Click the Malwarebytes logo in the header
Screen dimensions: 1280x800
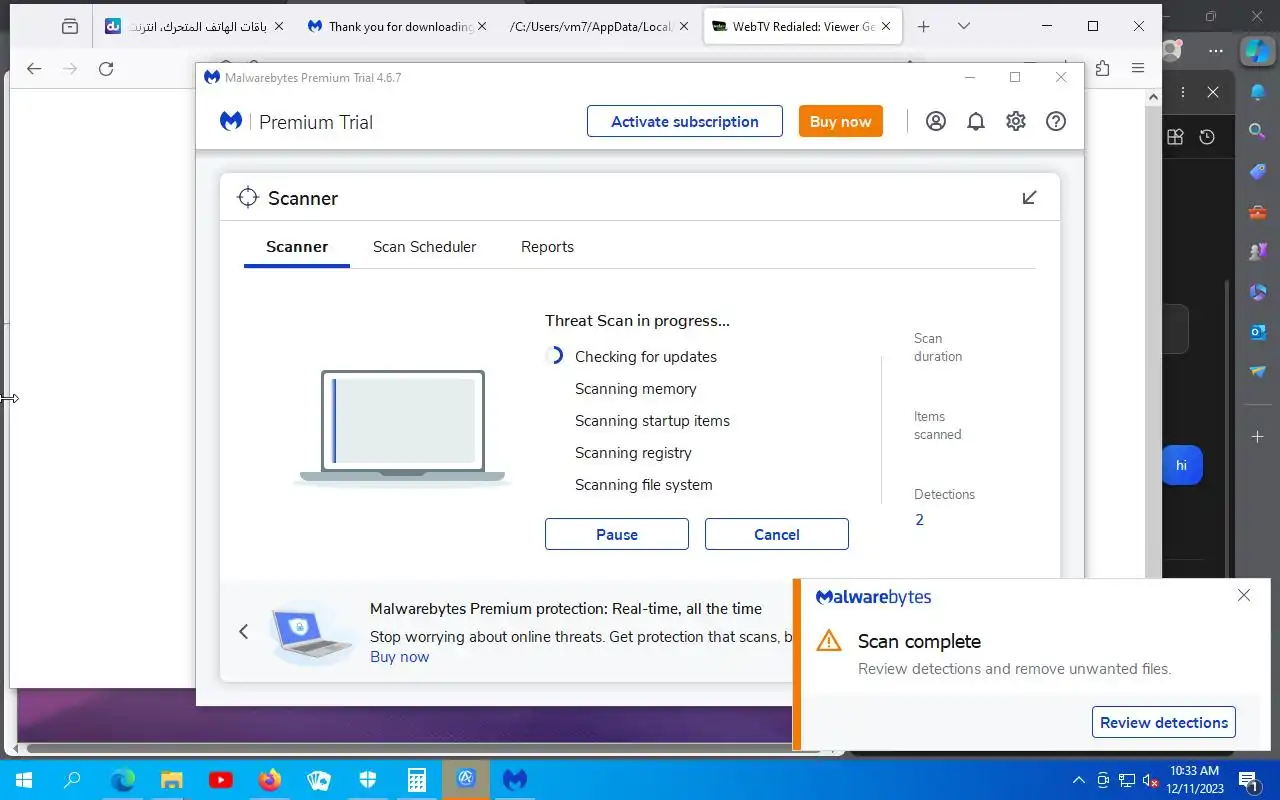pyautogui.click(x=231, y=121)
